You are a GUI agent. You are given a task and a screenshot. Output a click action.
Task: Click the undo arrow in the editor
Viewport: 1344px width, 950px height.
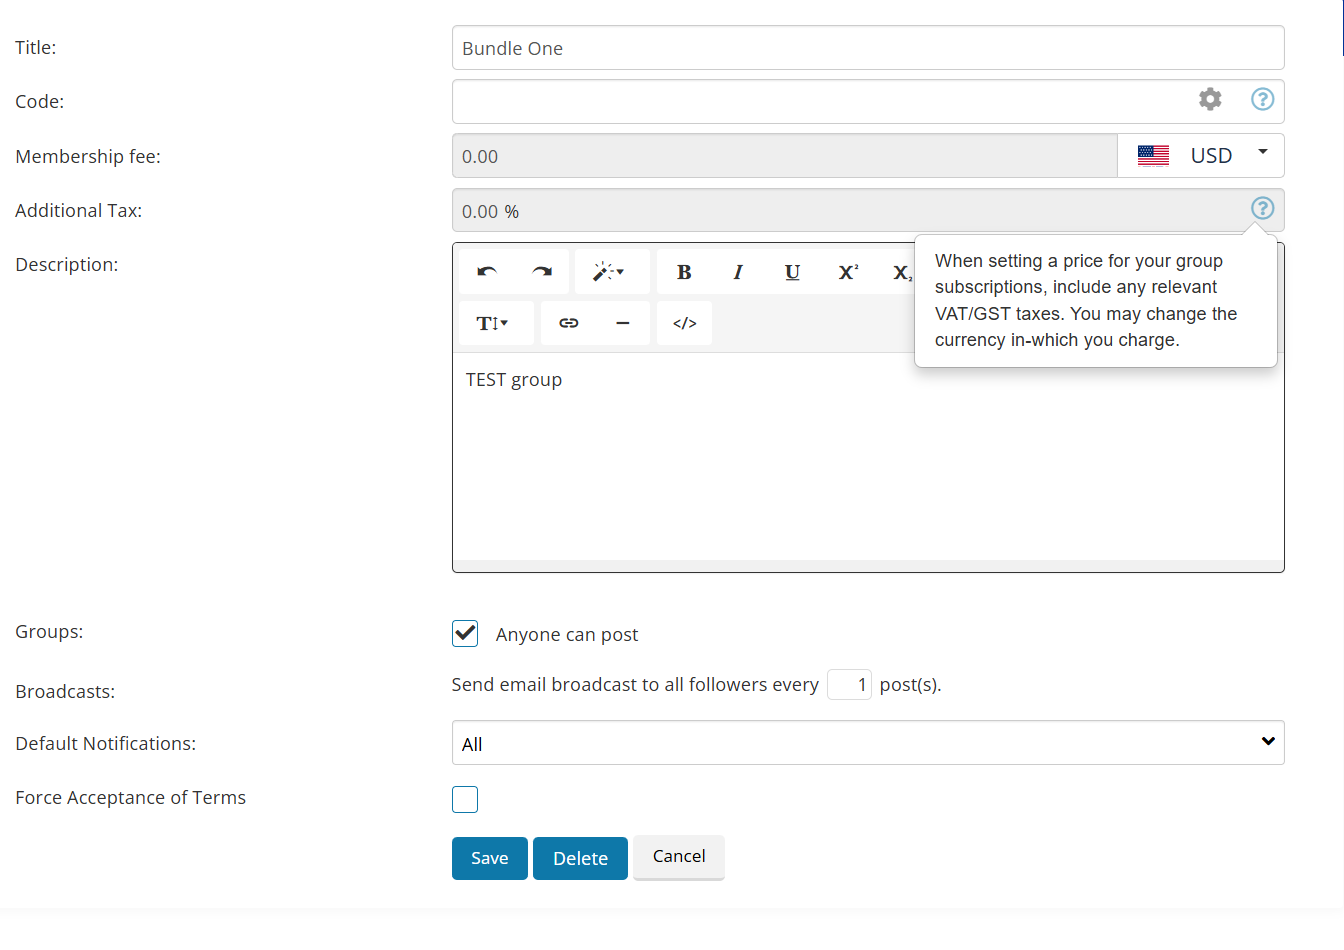click(x=487, y=272)
